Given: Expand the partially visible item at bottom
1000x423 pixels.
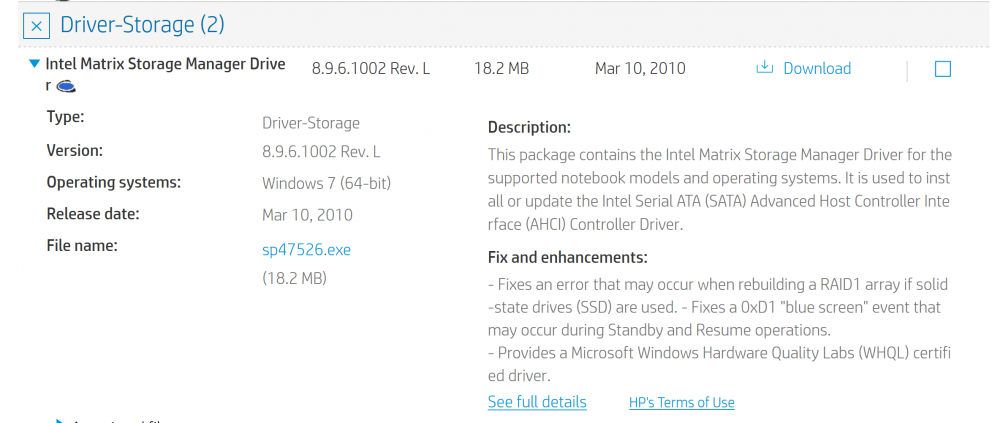Looking at the screenshot, I should pyautogui.click(x=60, y=421).
